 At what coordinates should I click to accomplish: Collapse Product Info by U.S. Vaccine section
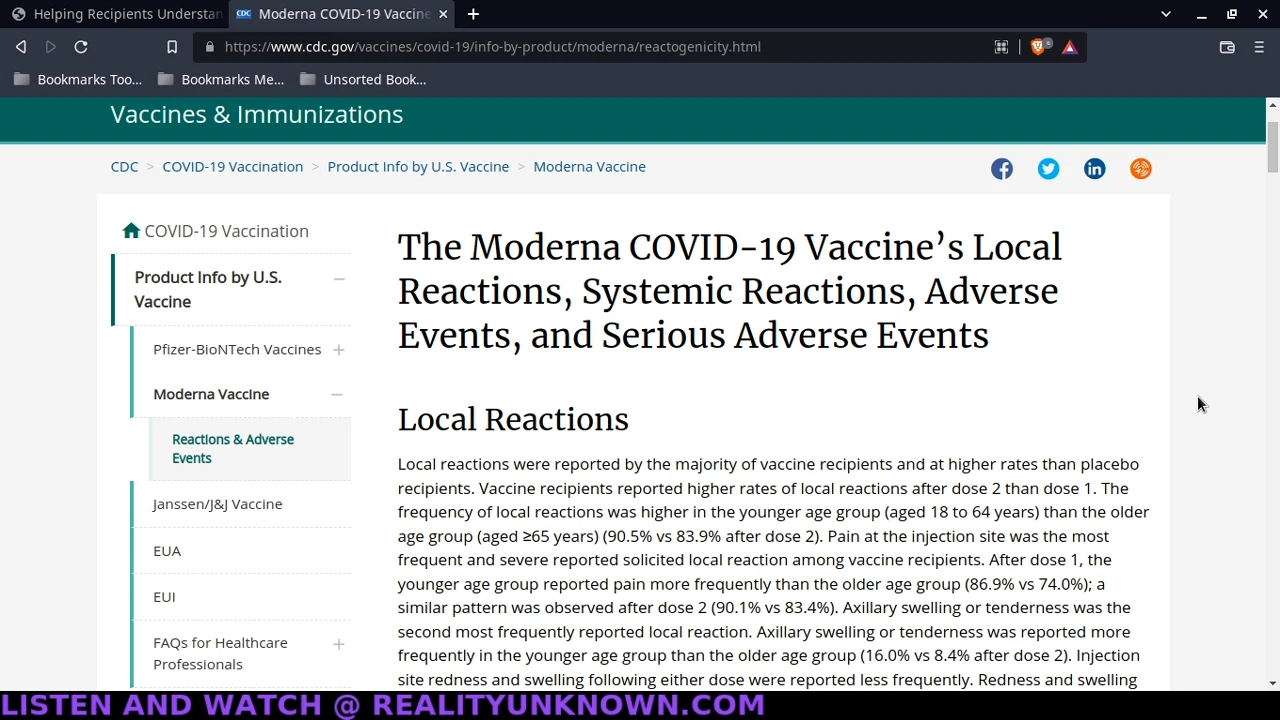click(339, 279)
